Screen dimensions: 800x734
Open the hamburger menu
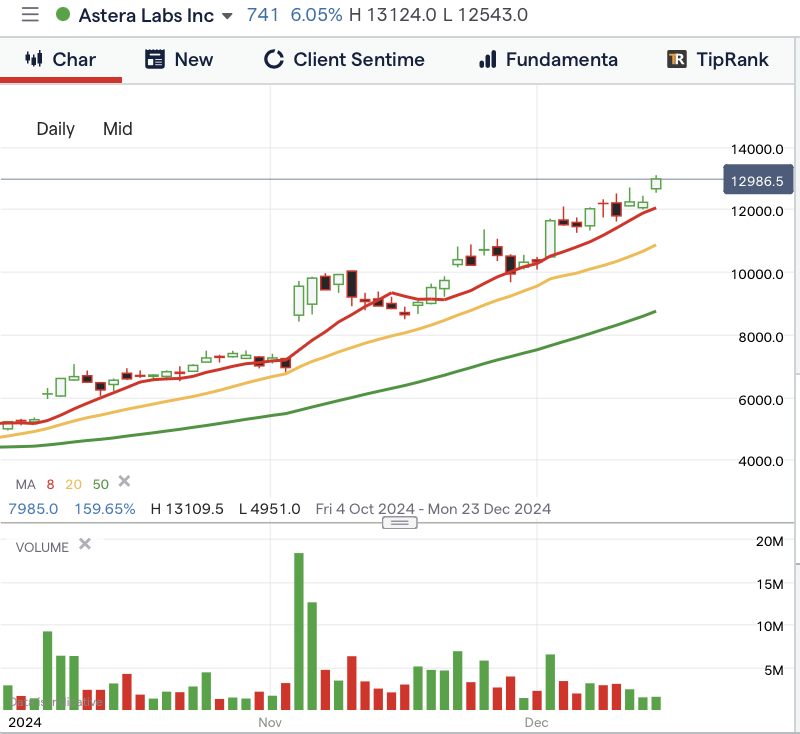coord(30,15)
